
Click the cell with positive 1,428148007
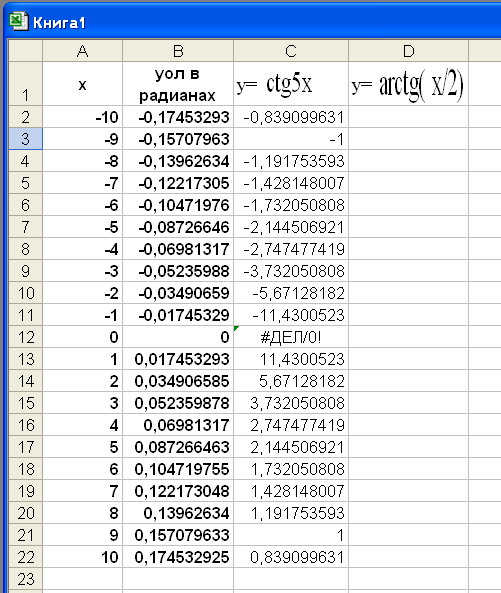click(291, 490)
